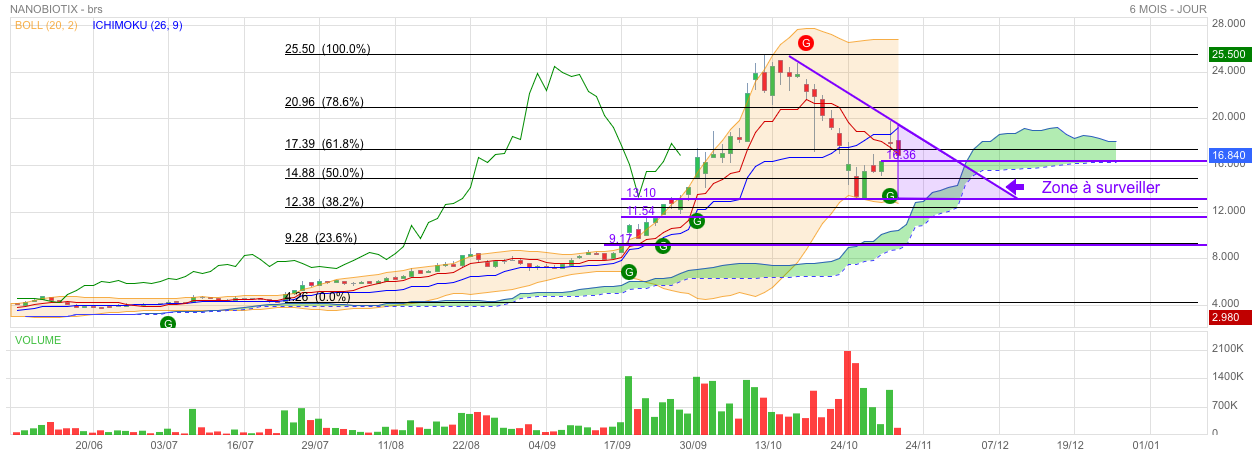The height and width of the screenshot is (455, 1252).
Task: Click the green G marker beside the 9.17 level
Action: pos(662,246)
